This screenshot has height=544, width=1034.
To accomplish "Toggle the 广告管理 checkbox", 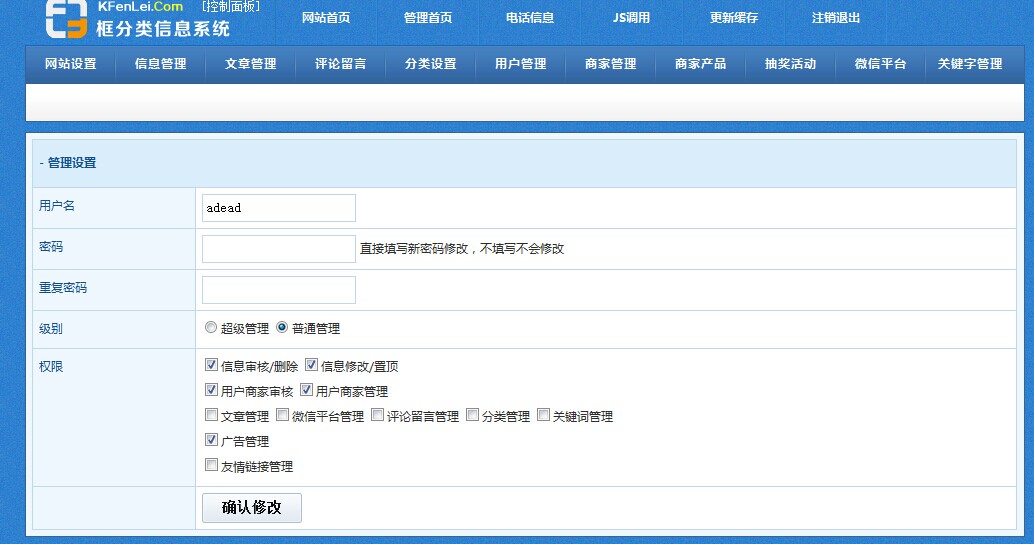I will point(211,440).
